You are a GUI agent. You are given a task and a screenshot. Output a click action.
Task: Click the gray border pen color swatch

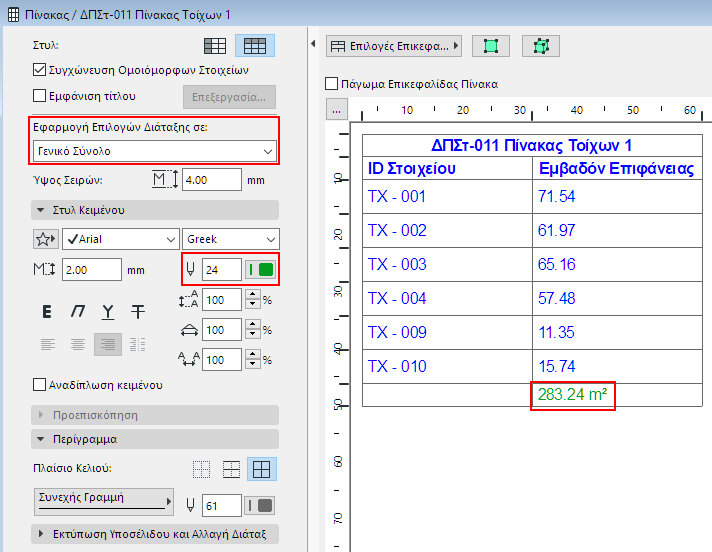click(260, 505)
